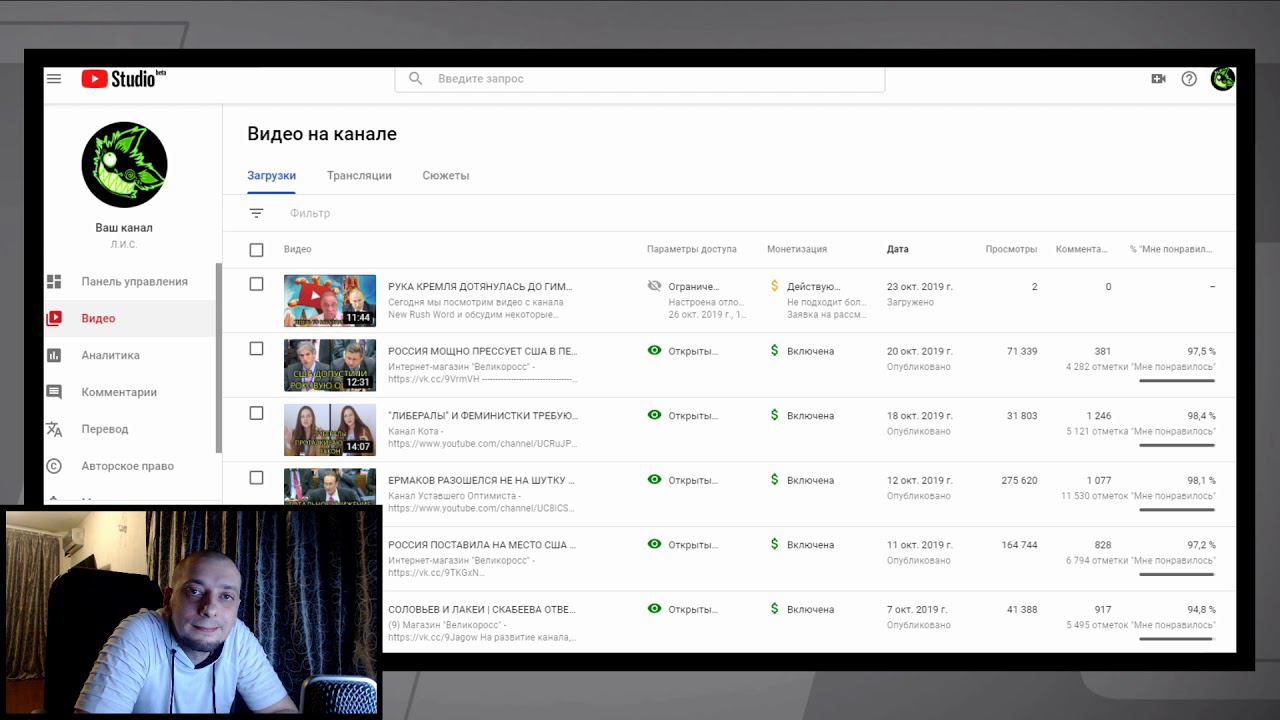Click the 12:31 video thumbnail
The height and width of the screenshot is (720, 1280).
330,365
